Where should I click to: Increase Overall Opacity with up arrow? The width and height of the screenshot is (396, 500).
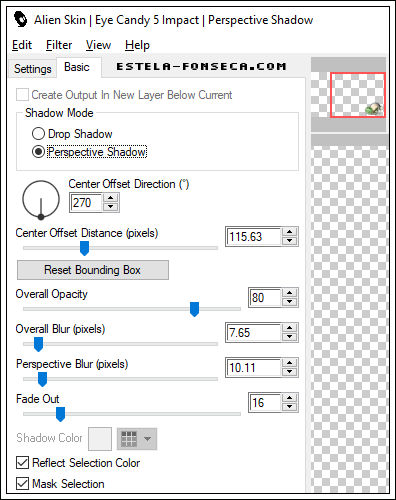pos(290,293)
